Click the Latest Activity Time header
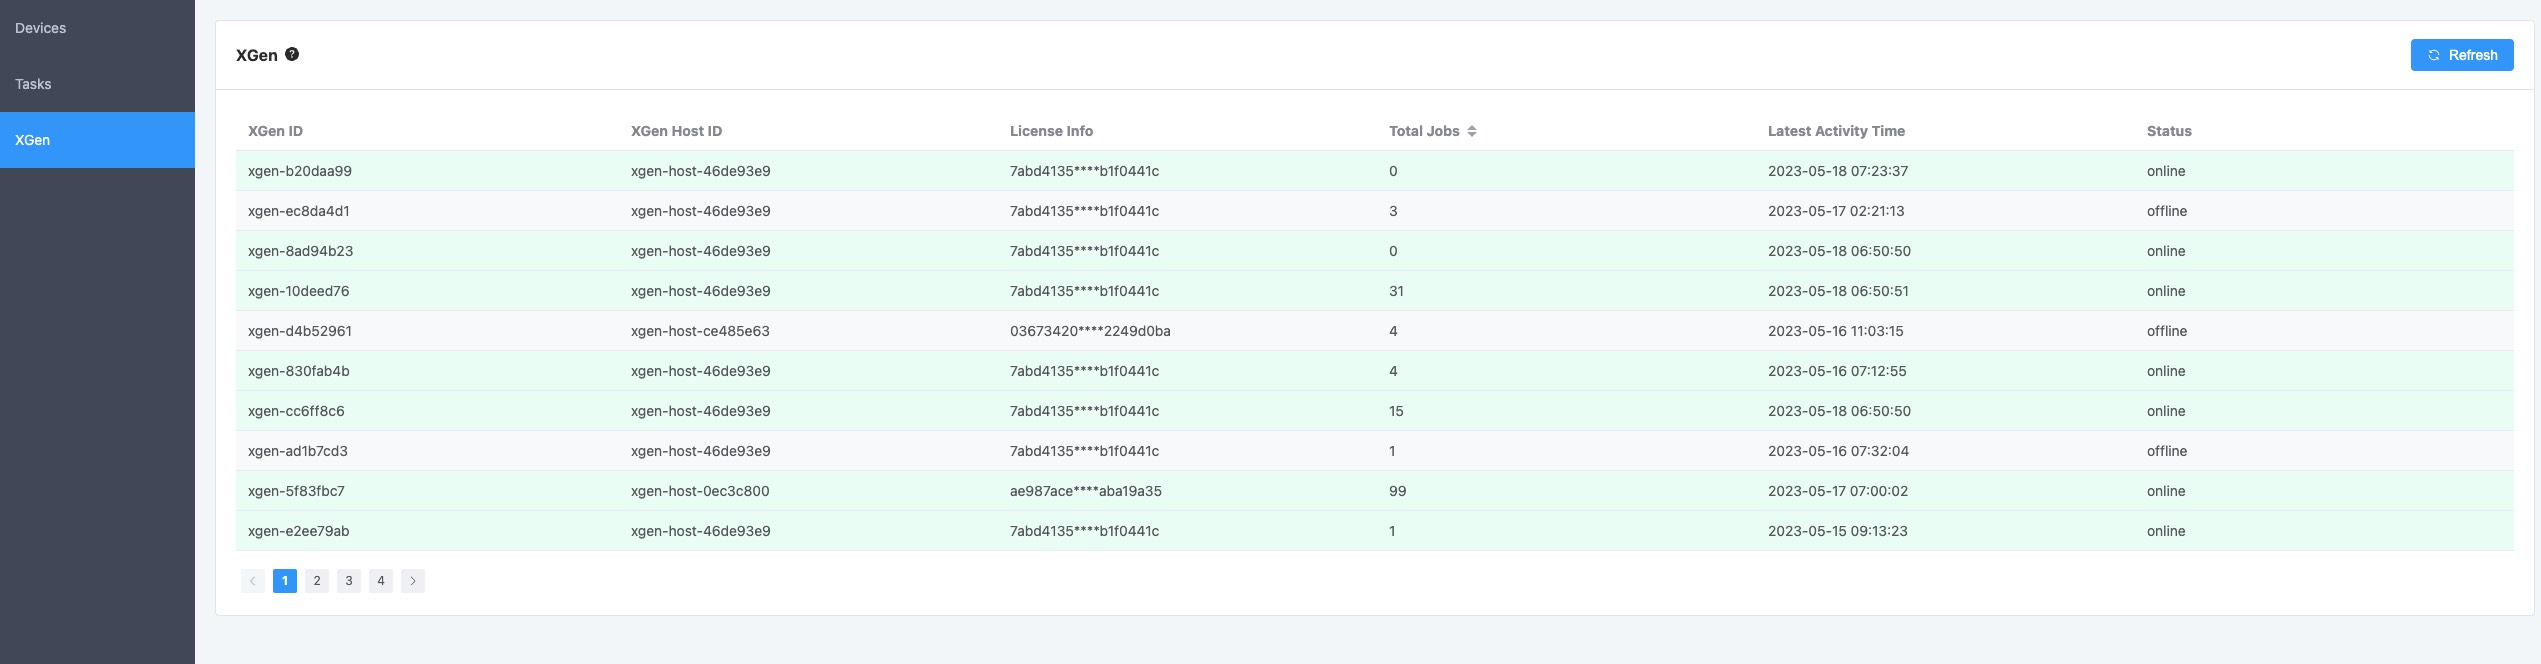The width and height of the screenshot is (2541, 664). (1836, 131)
